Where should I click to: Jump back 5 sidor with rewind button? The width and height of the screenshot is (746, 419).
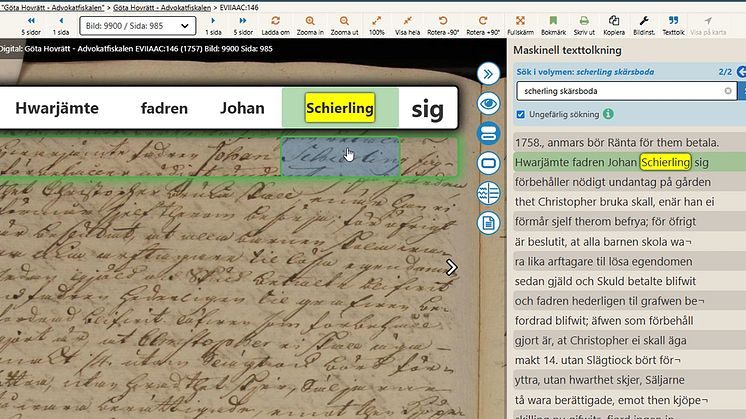(30, 21)
